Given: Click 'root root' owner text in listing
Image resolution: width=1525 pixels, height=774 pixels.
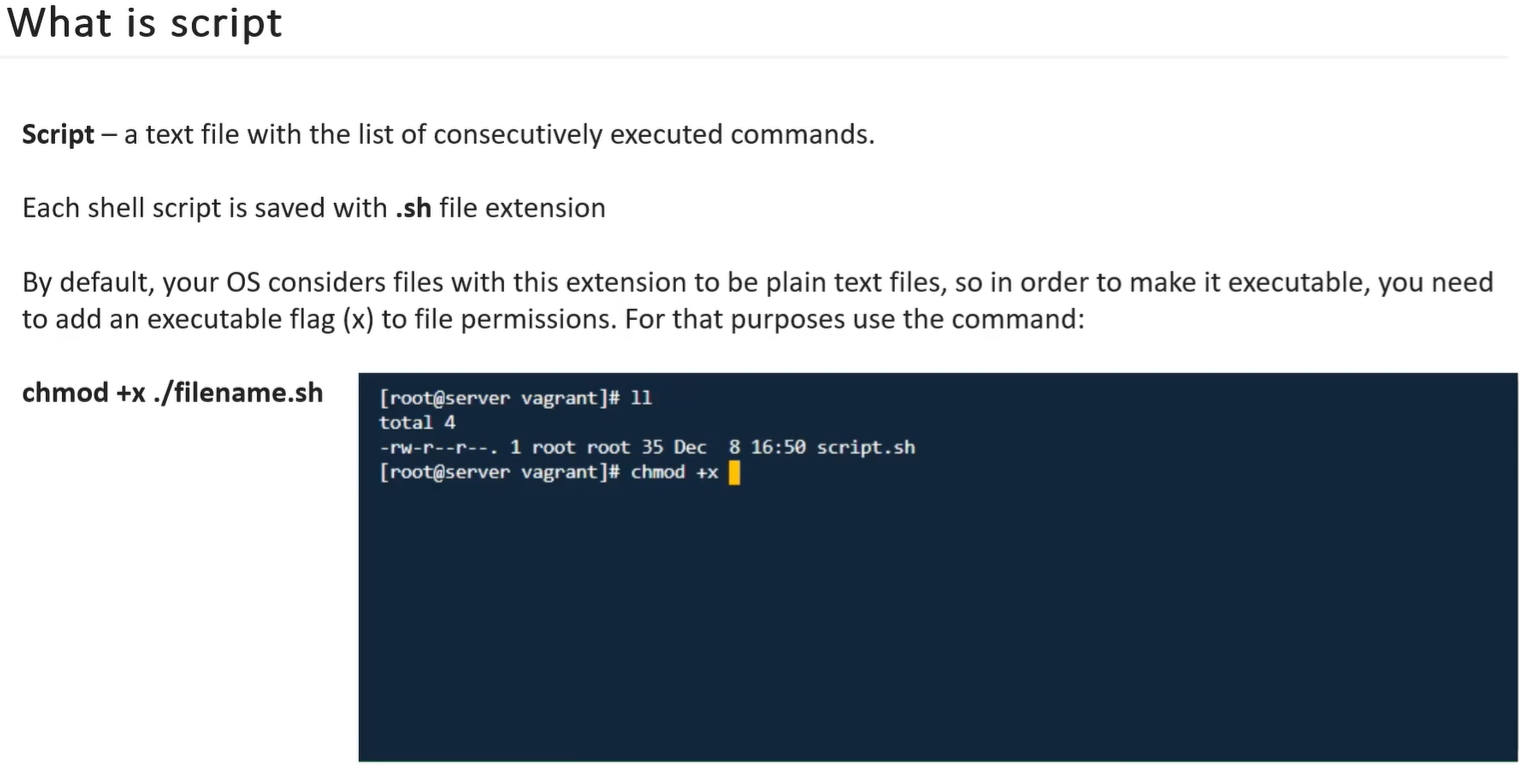Looking at the screenshot, I should click(581, 447).
